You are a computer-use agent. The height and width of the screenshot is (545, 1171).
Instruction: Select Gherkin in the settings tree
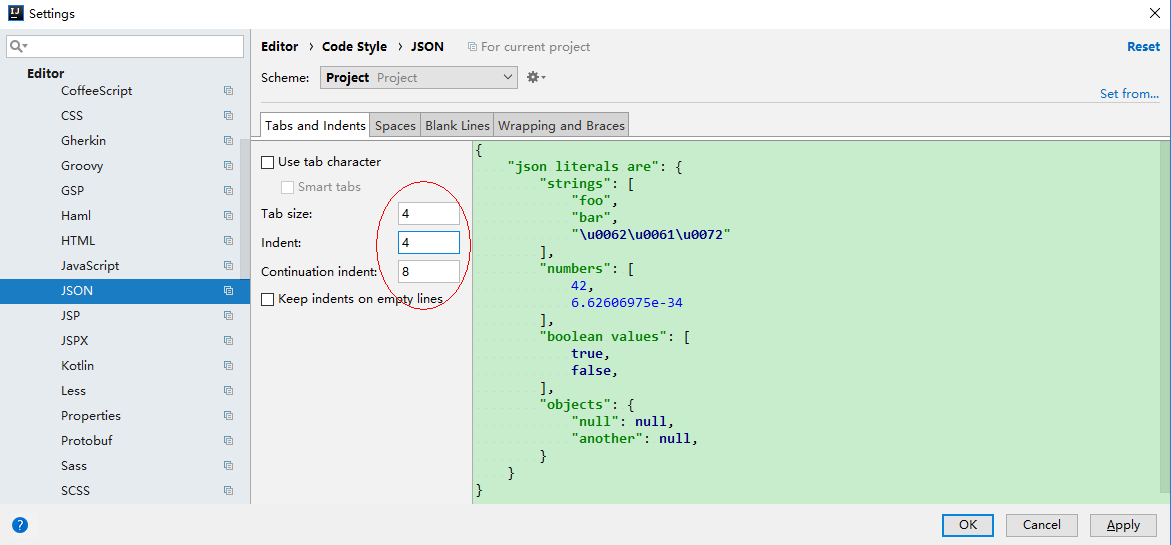coord(82,141)
